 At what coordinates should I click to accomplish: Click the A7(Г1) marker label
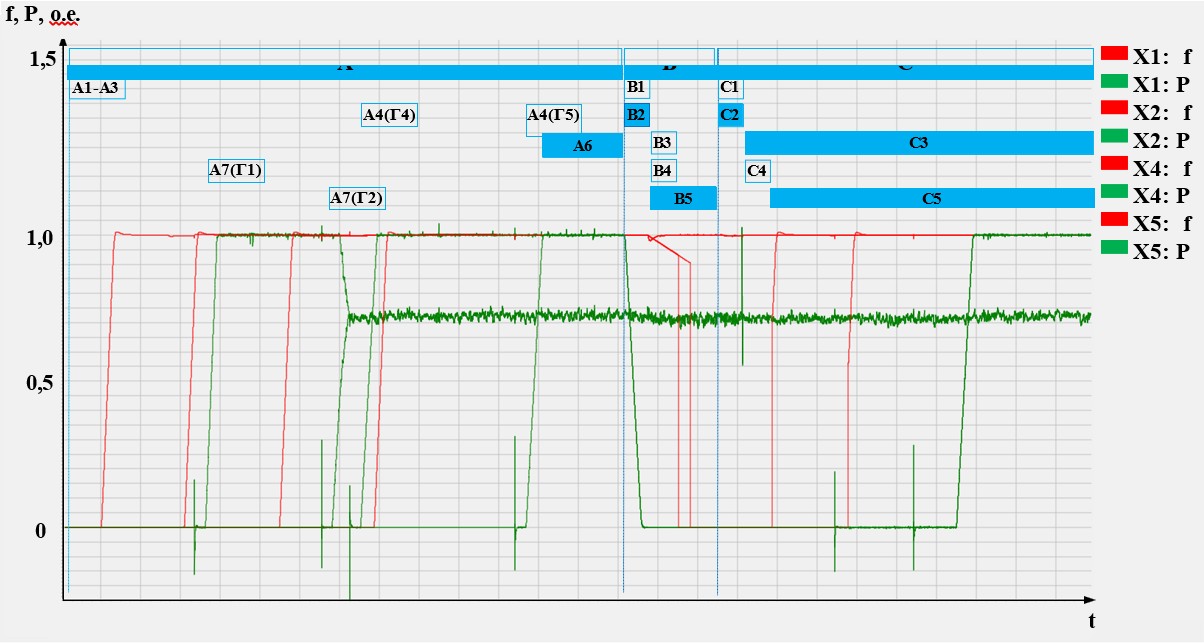coord(235,170)
